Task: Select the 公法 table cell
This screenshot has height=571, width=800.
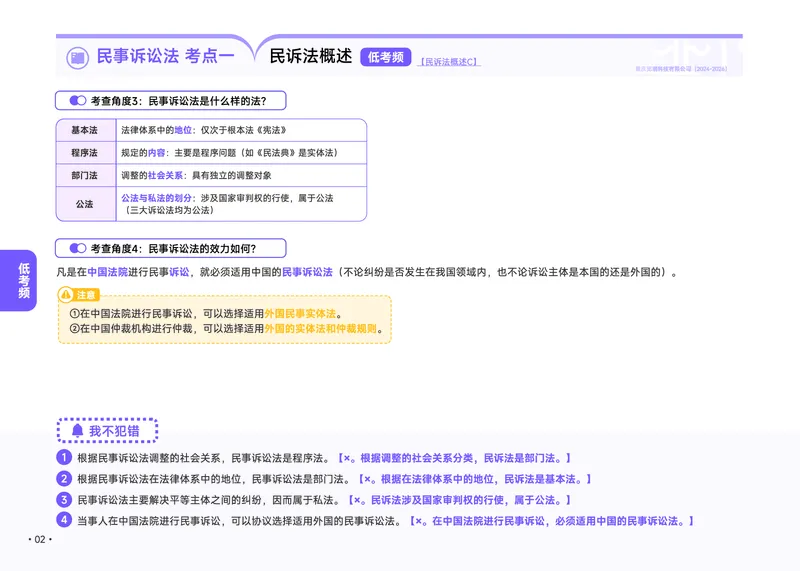Action: coord(86,204)
